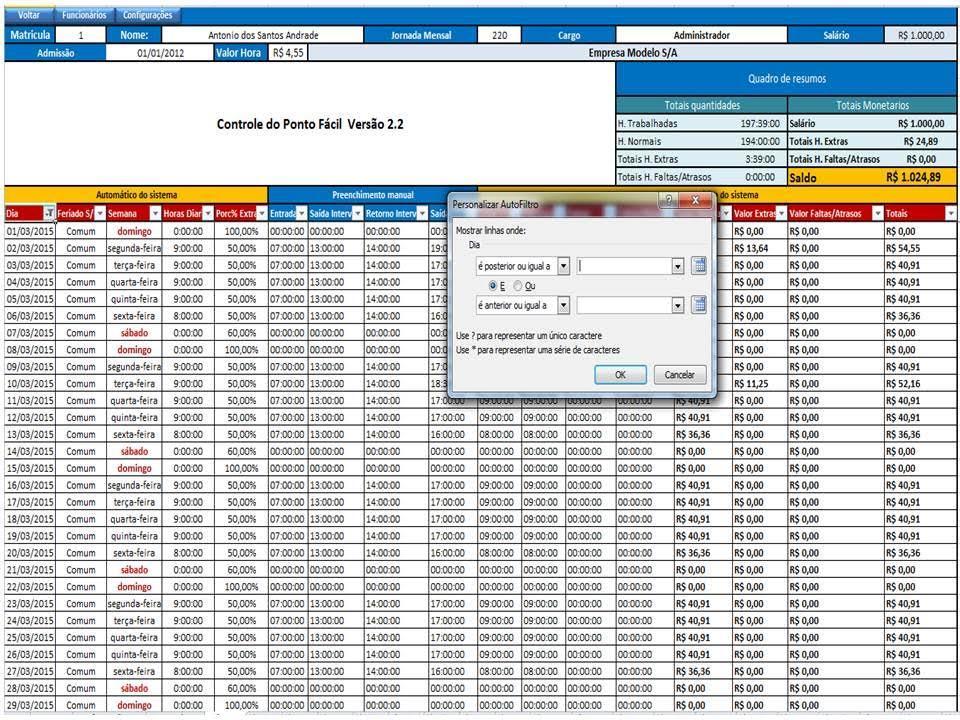Click the dialog help question-mark icon
Screen dimensions: 960x720
point(669,200)
